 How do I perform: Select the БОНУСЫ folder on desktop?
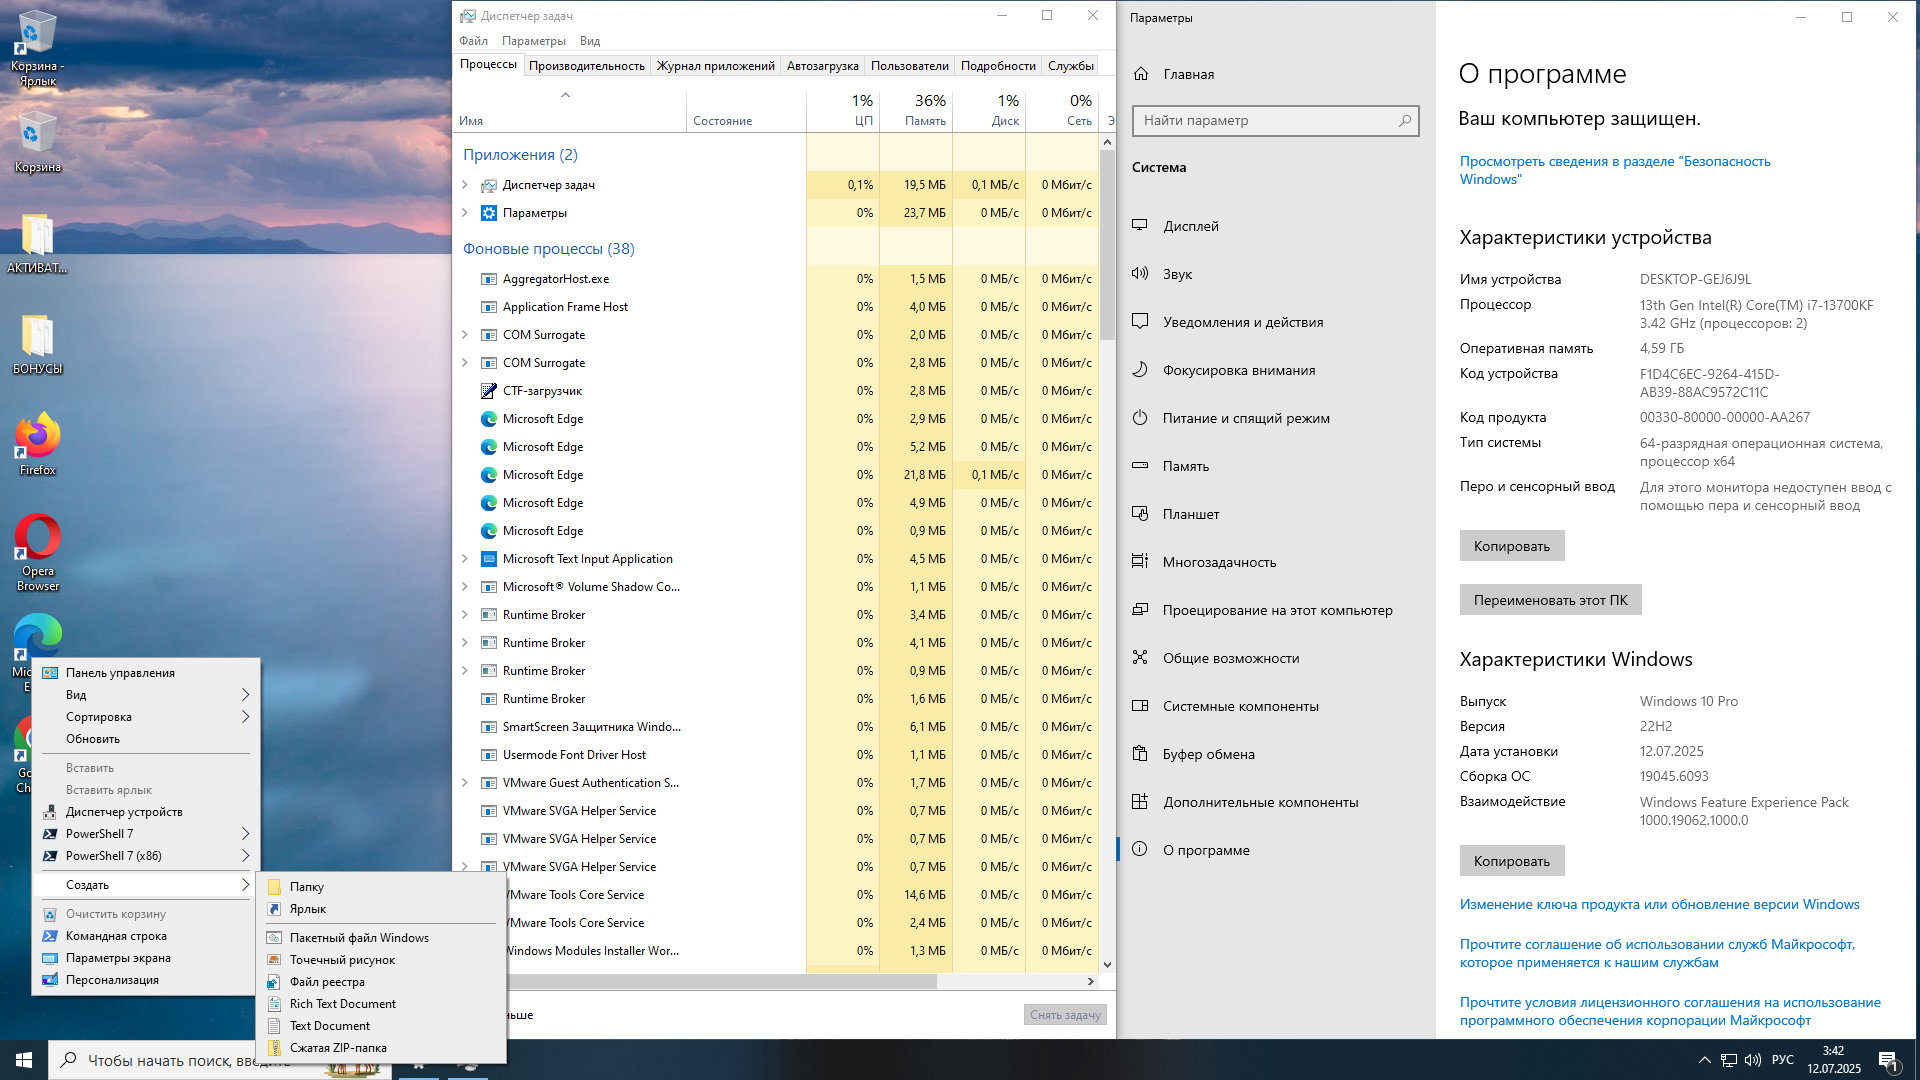[x=38, y=343]
